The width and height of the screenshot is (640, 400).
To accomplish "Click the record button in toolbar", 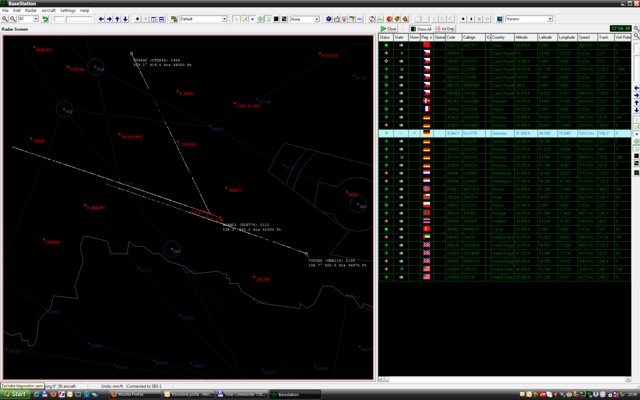I will coord(462,19).
